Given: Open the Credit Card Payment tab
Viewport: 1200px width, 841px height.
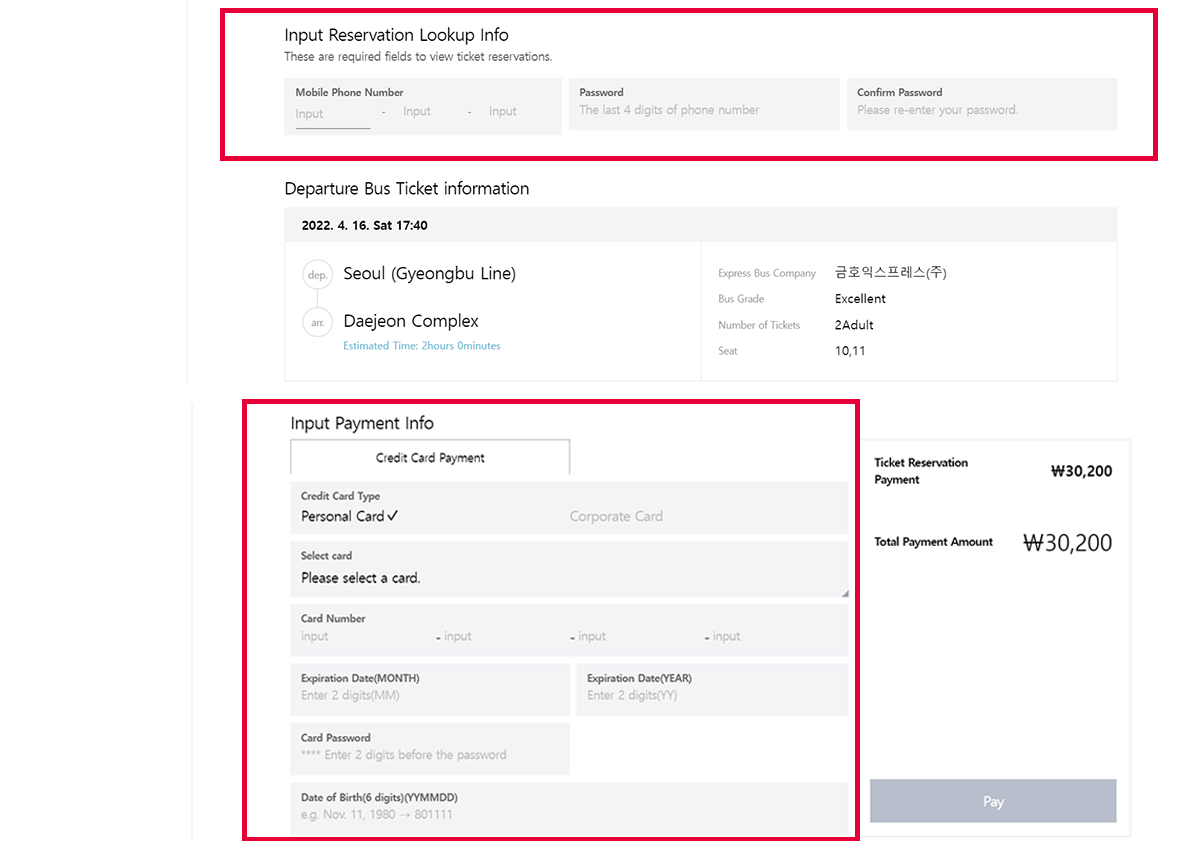Looking at the screenshot, I should click(430, 458).
